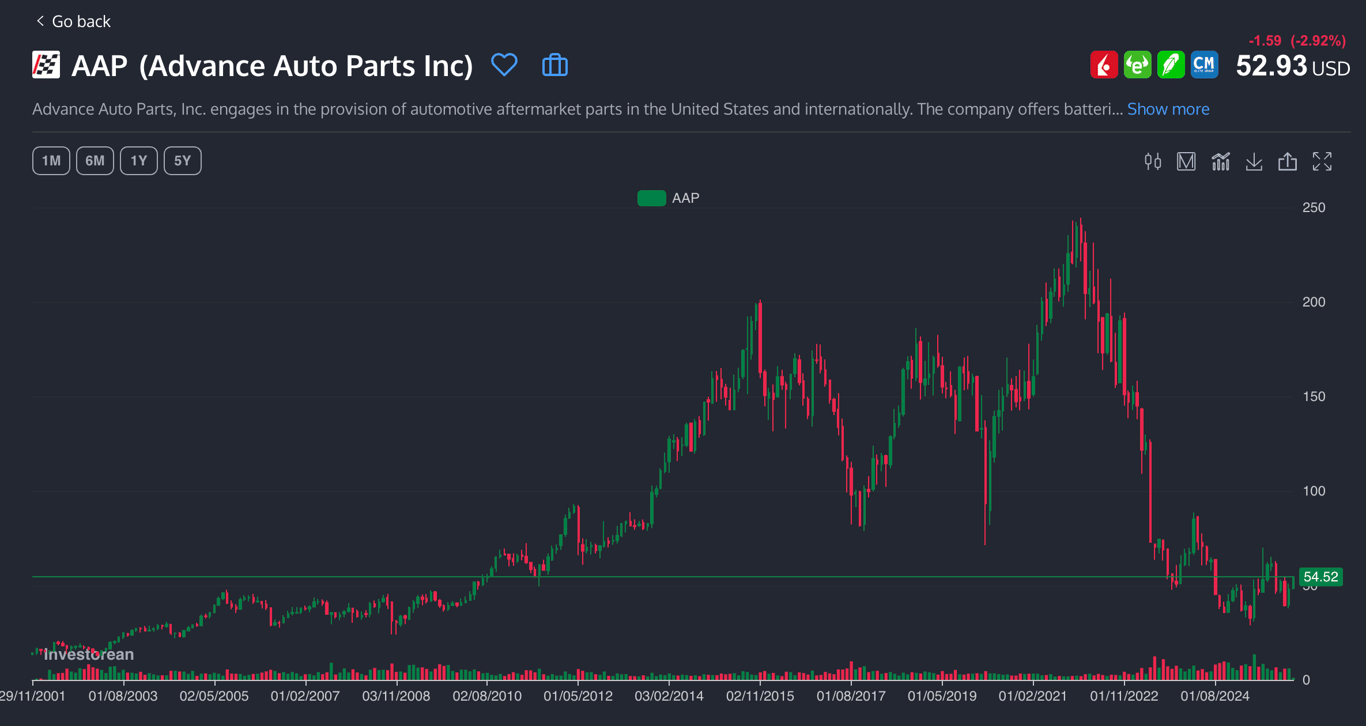The height and width of the screenshot is (726, 1366).
Task: Open the red broker logo link
Action: (x=1104, y=65)
